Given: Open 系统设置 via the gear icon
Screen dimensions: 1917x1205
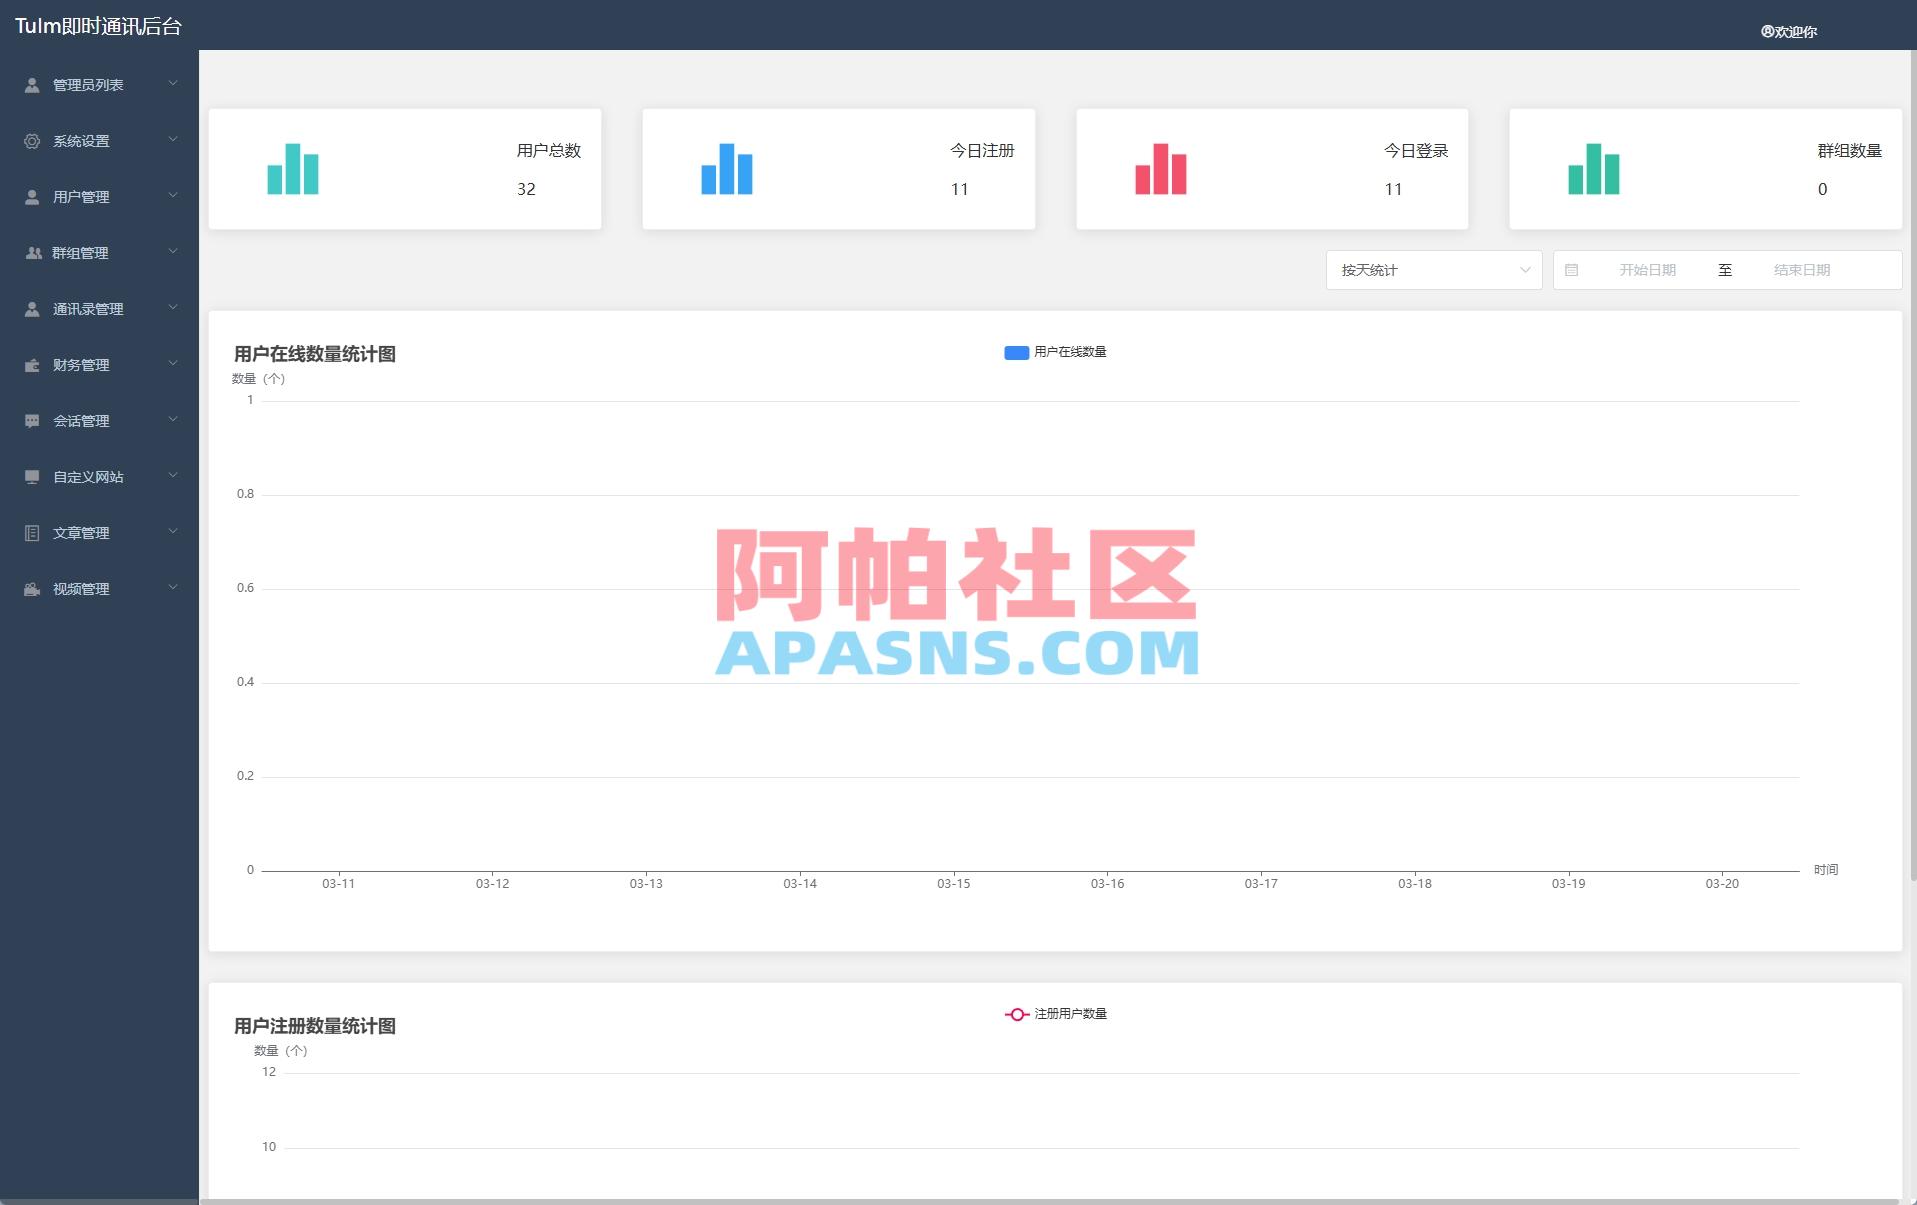Looking at the screenshot, I should [x=30, y=141].
